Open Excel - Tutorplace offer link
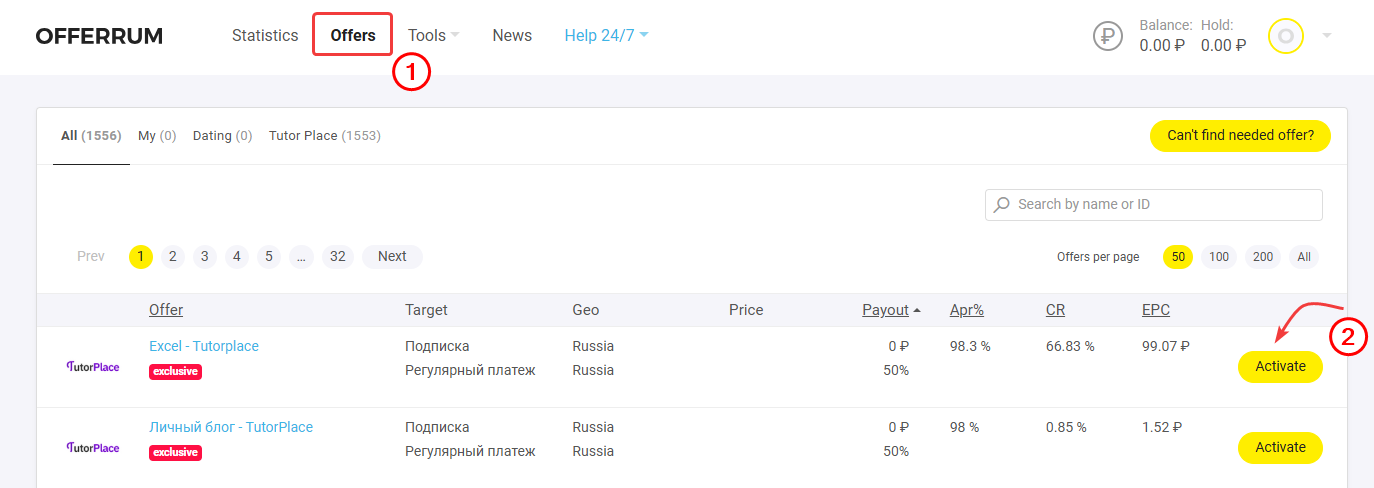 (x=204, y=346)
